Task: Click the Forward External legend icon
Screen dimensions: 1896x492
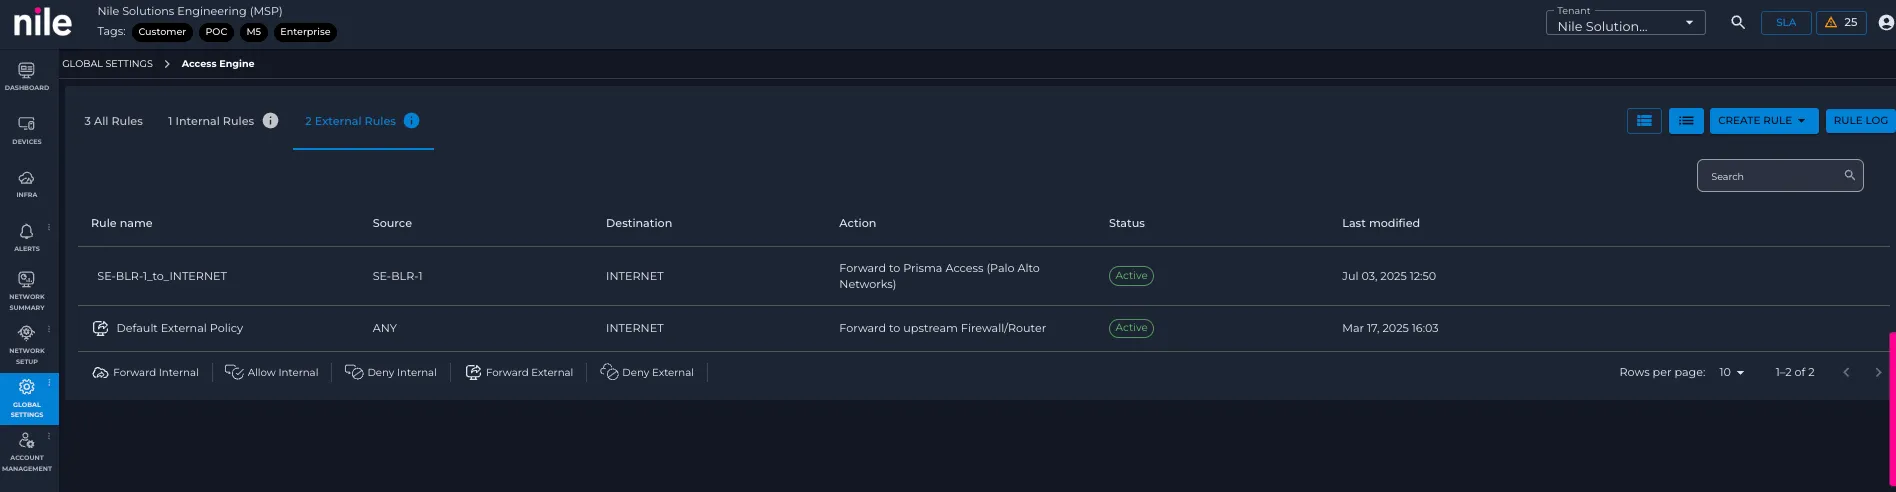Action: (x=473, y=372)
